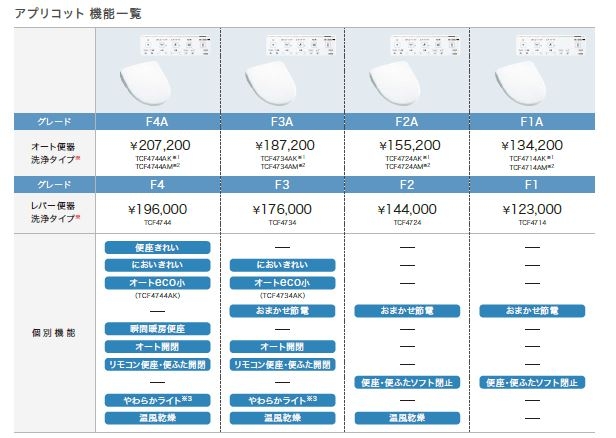Click the オート便器洗浄タイプ row label
The image size is (616, 438).
coord(53,153)
